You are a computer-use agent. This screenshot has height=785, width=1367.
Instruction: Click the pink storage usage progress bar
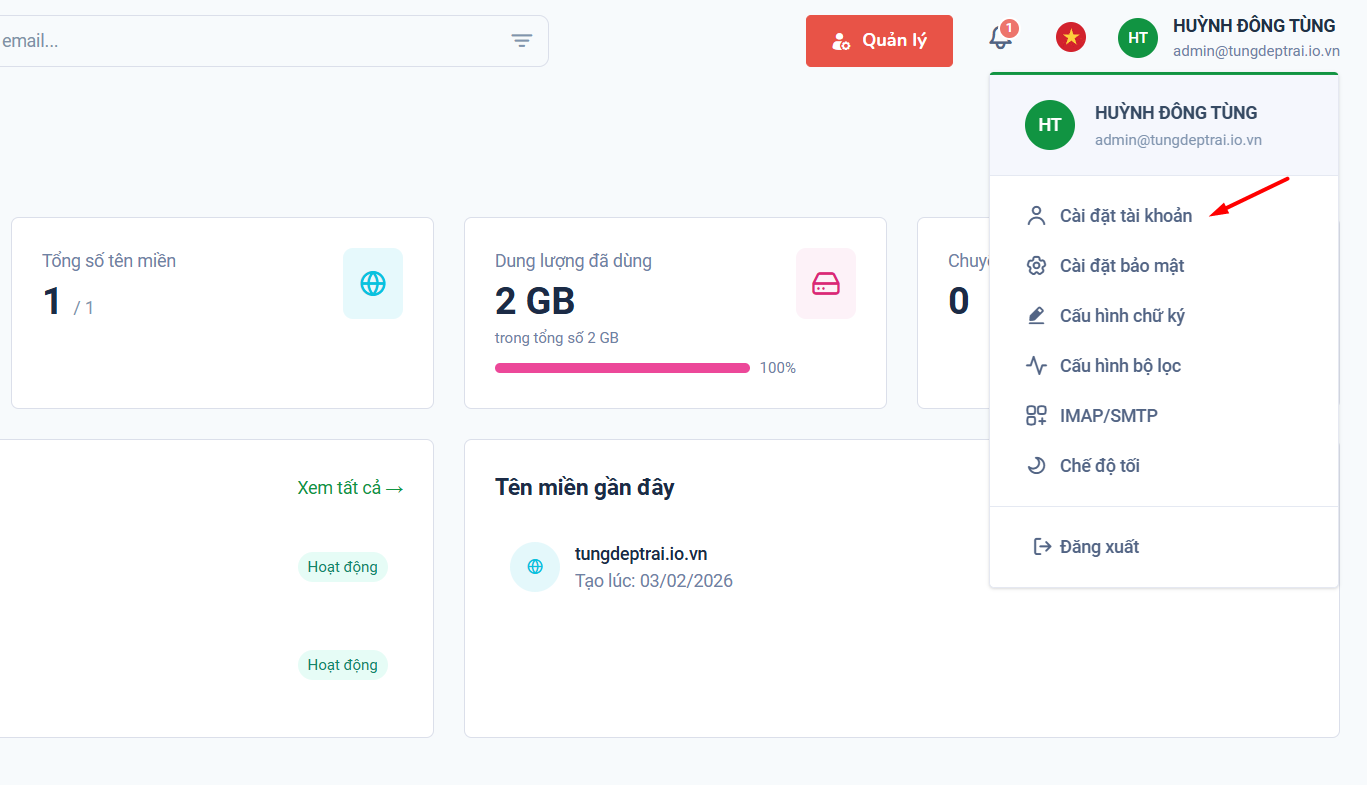click(x=622, y=368)
